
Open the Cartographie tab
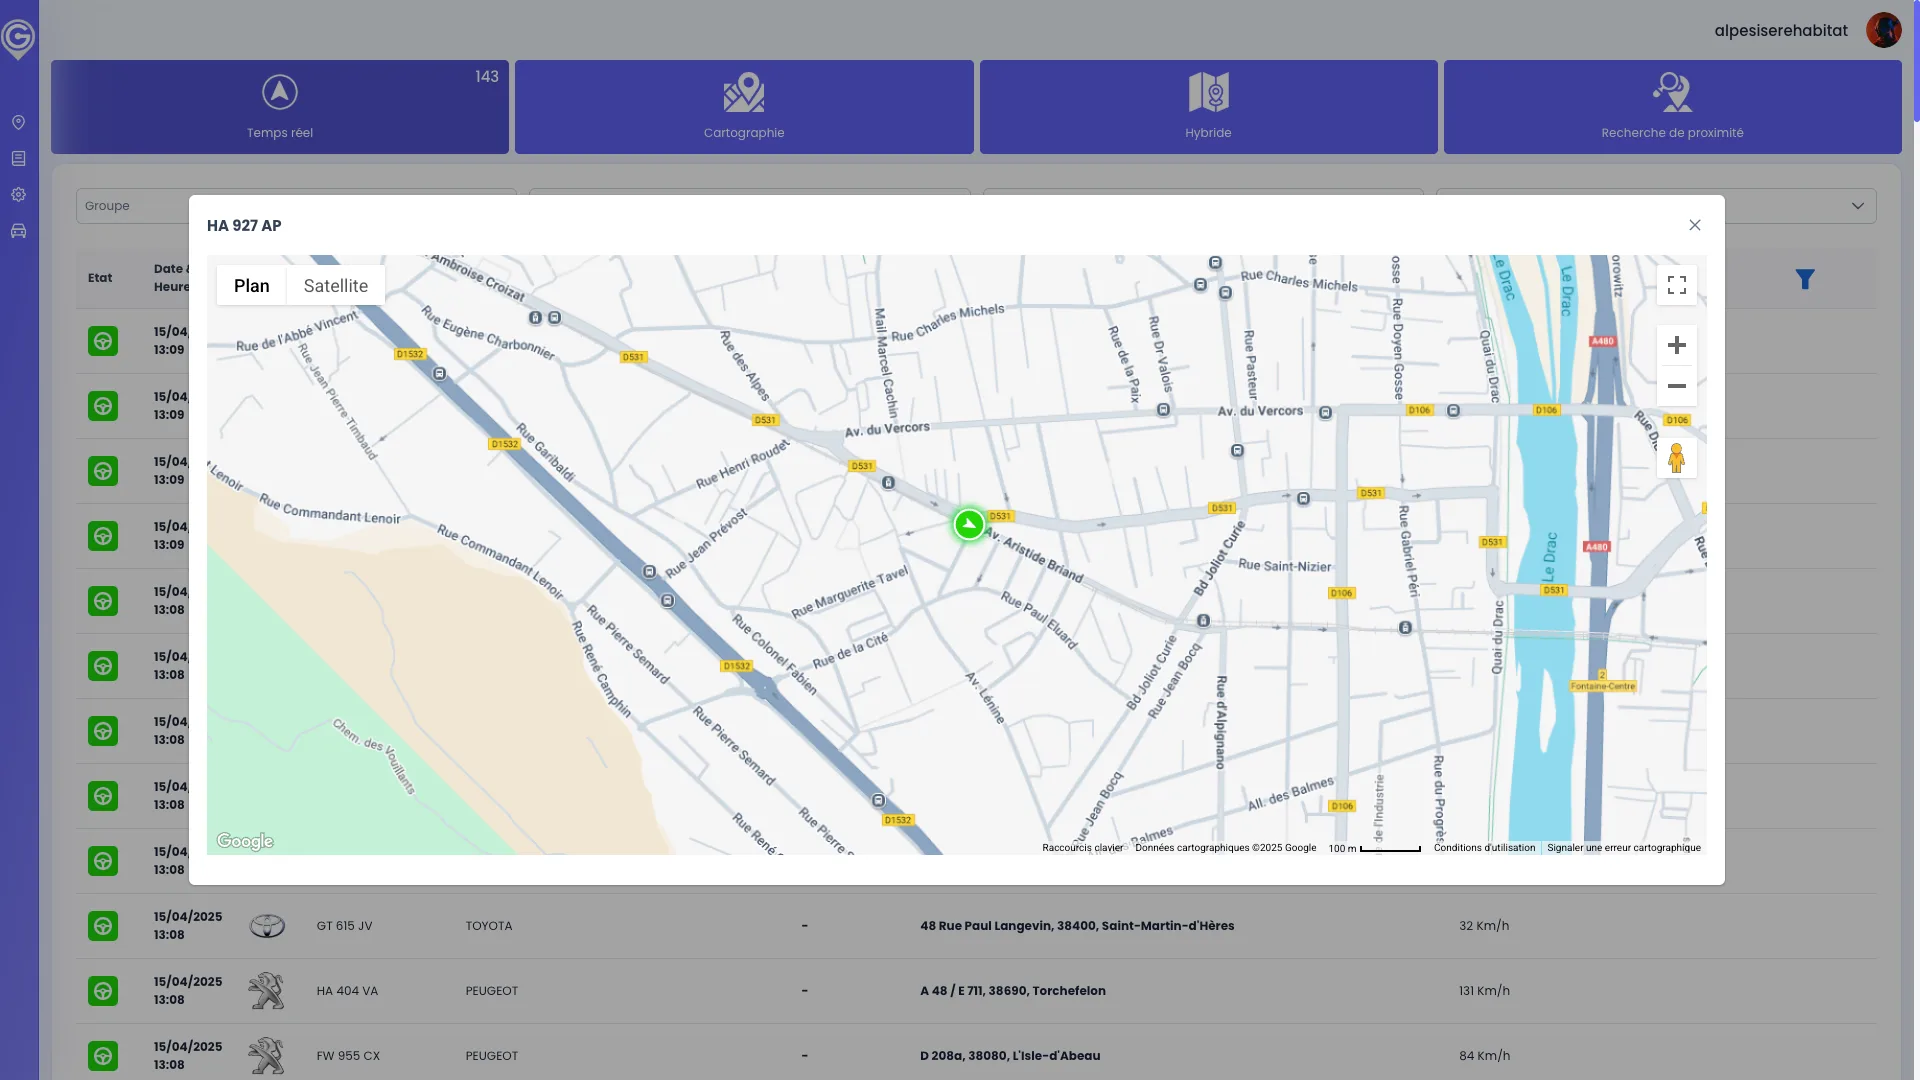[744, 107]
